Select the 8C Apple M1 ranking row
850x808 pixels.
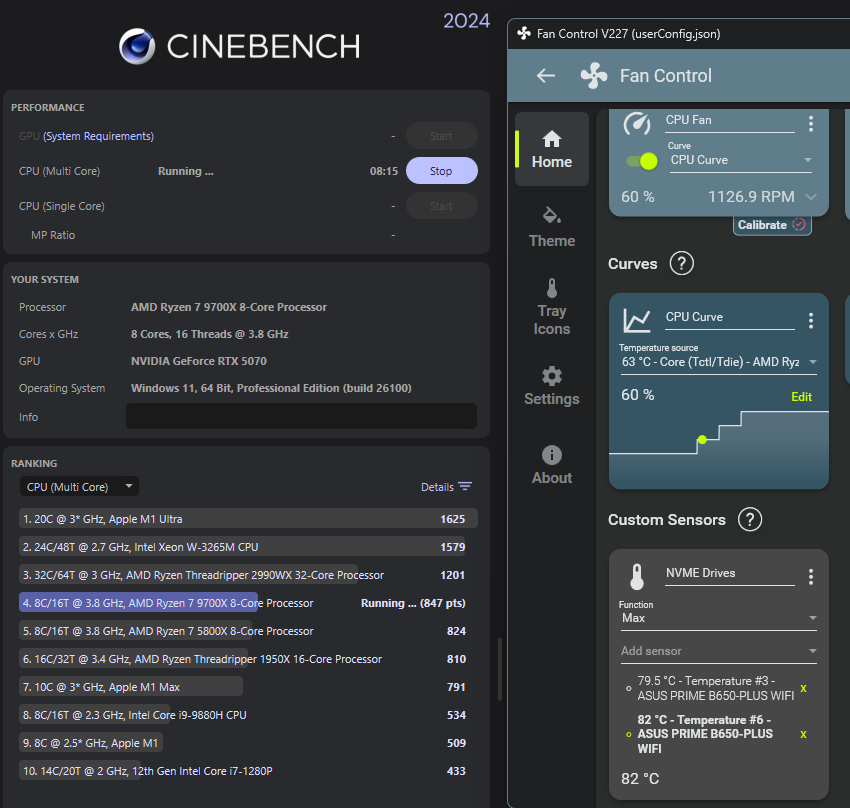pos(248,743)
